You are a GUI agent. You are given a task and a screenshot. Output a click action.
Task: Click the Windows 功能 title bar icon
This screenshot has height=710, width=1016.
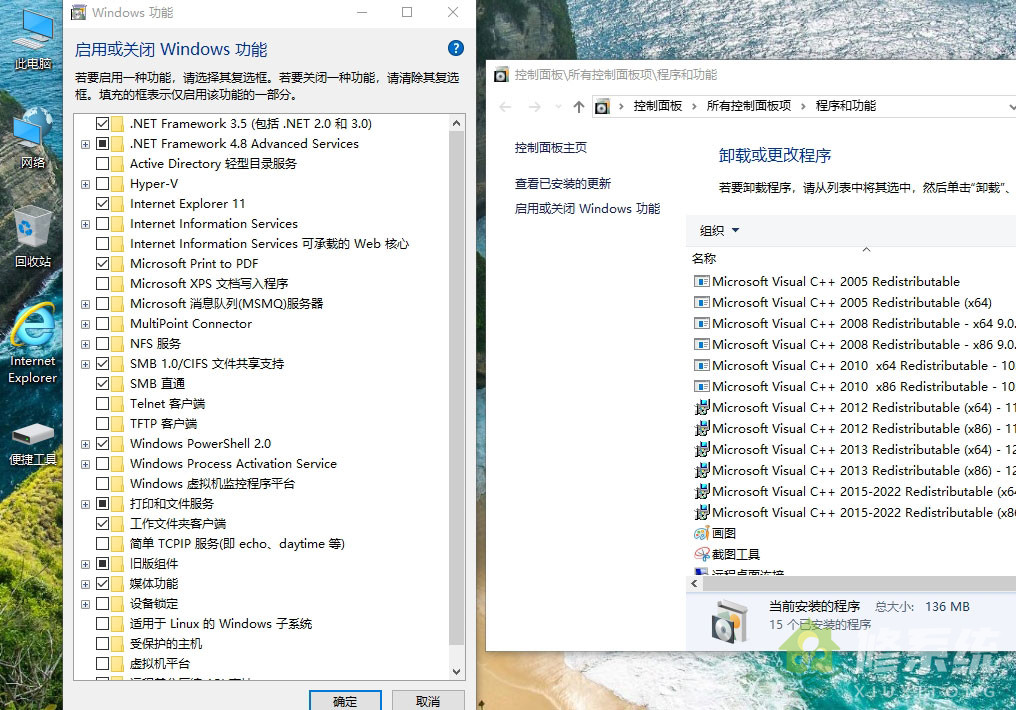[78, 12]
